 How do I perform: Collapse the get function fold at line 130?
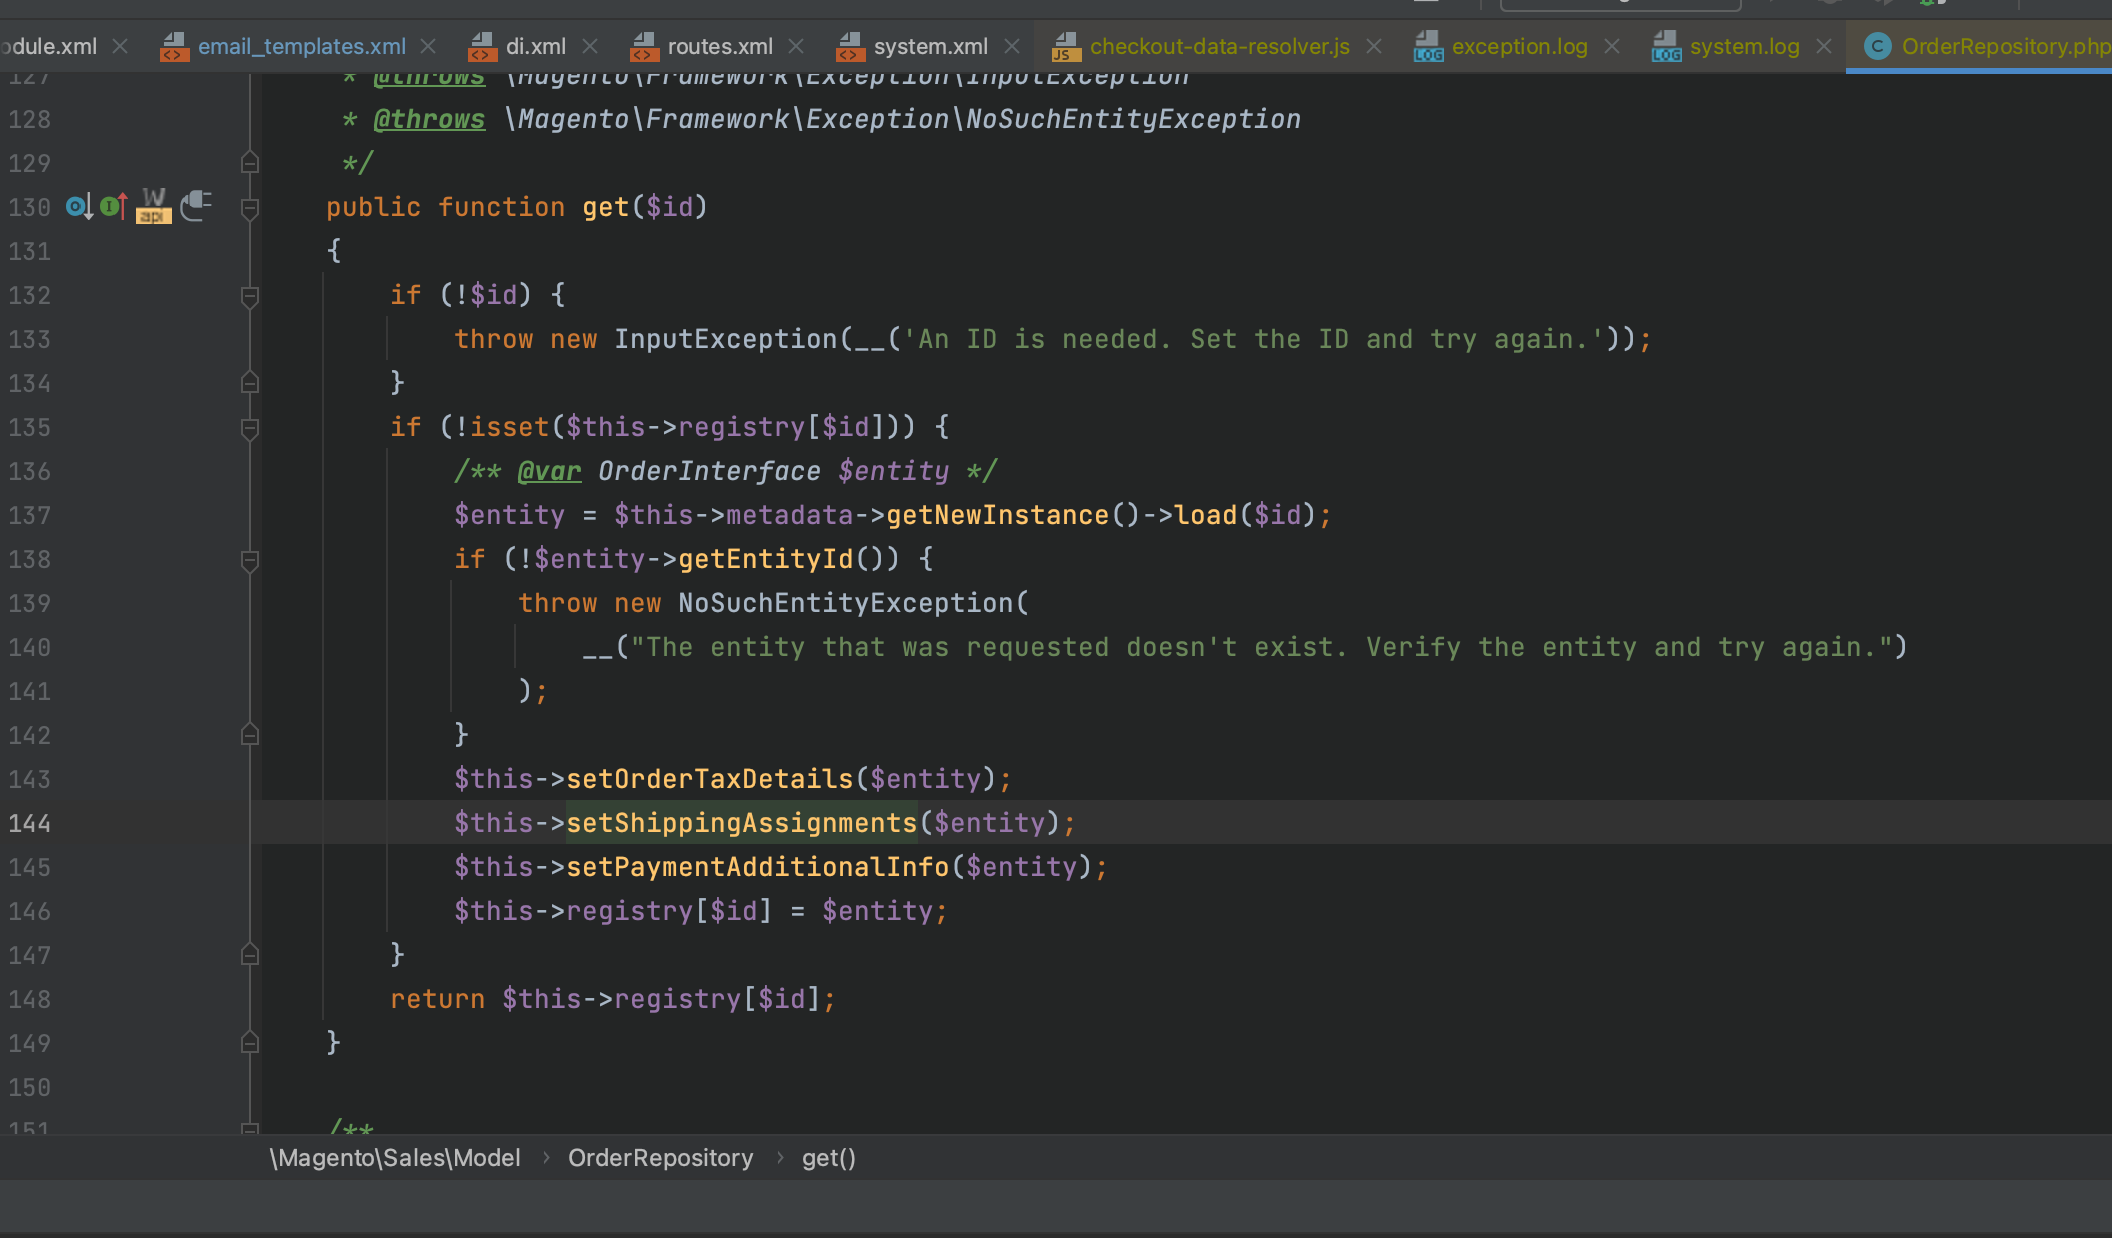pyautogui.click(x=250, y=208)
